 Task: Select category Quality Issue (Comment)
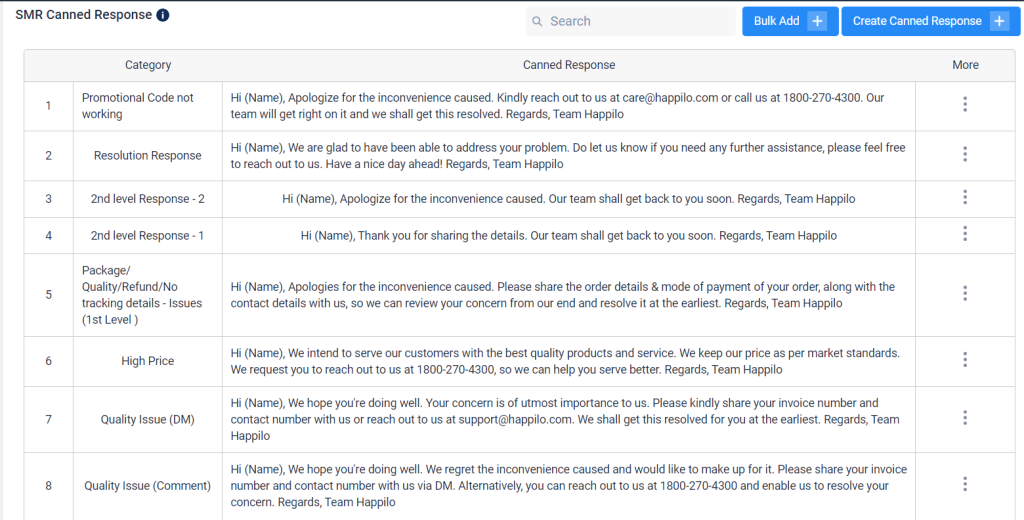point(148,485)
